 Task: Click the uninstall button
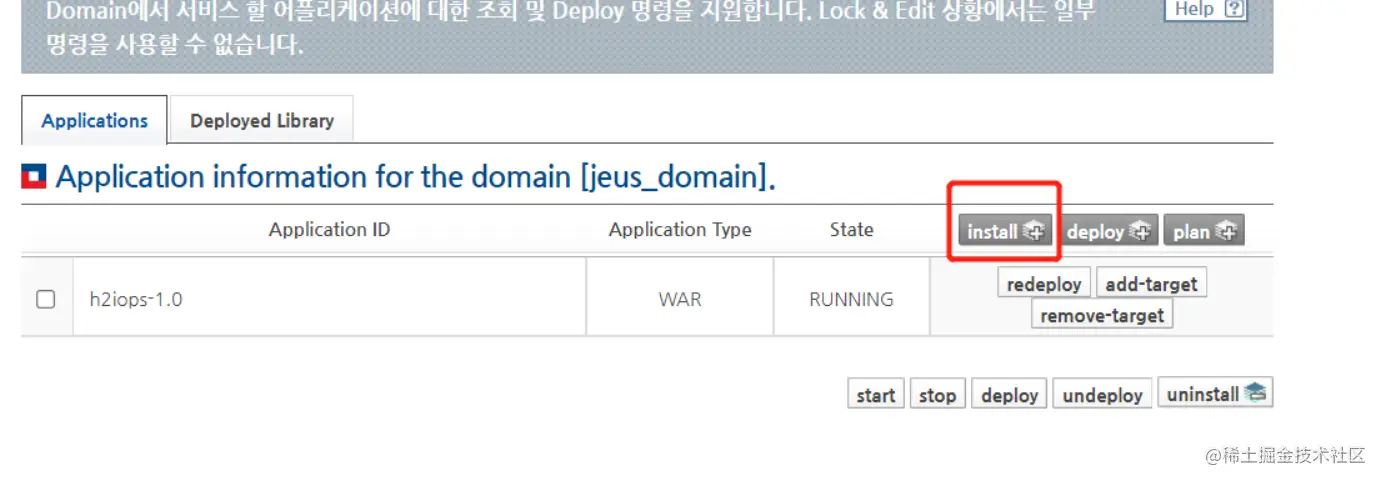tap(1215, 393)
